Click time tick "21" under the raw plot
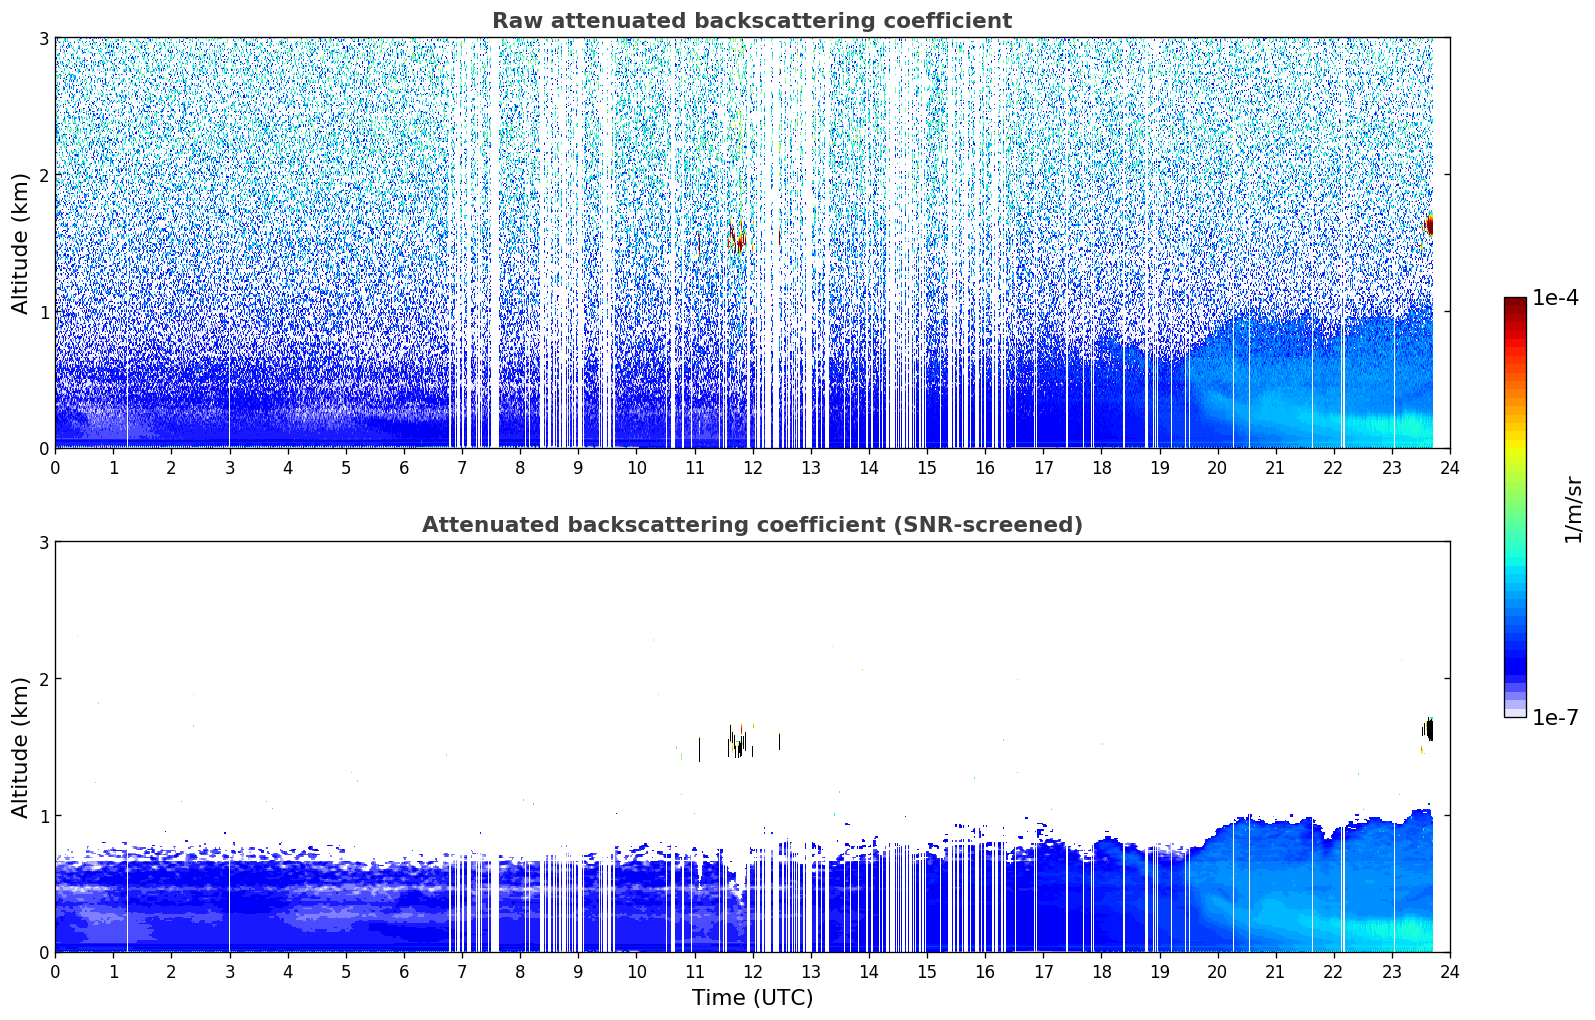Image resolution: width=1595 pixels, height=1020 pixels. click(x=1275, y=467)
